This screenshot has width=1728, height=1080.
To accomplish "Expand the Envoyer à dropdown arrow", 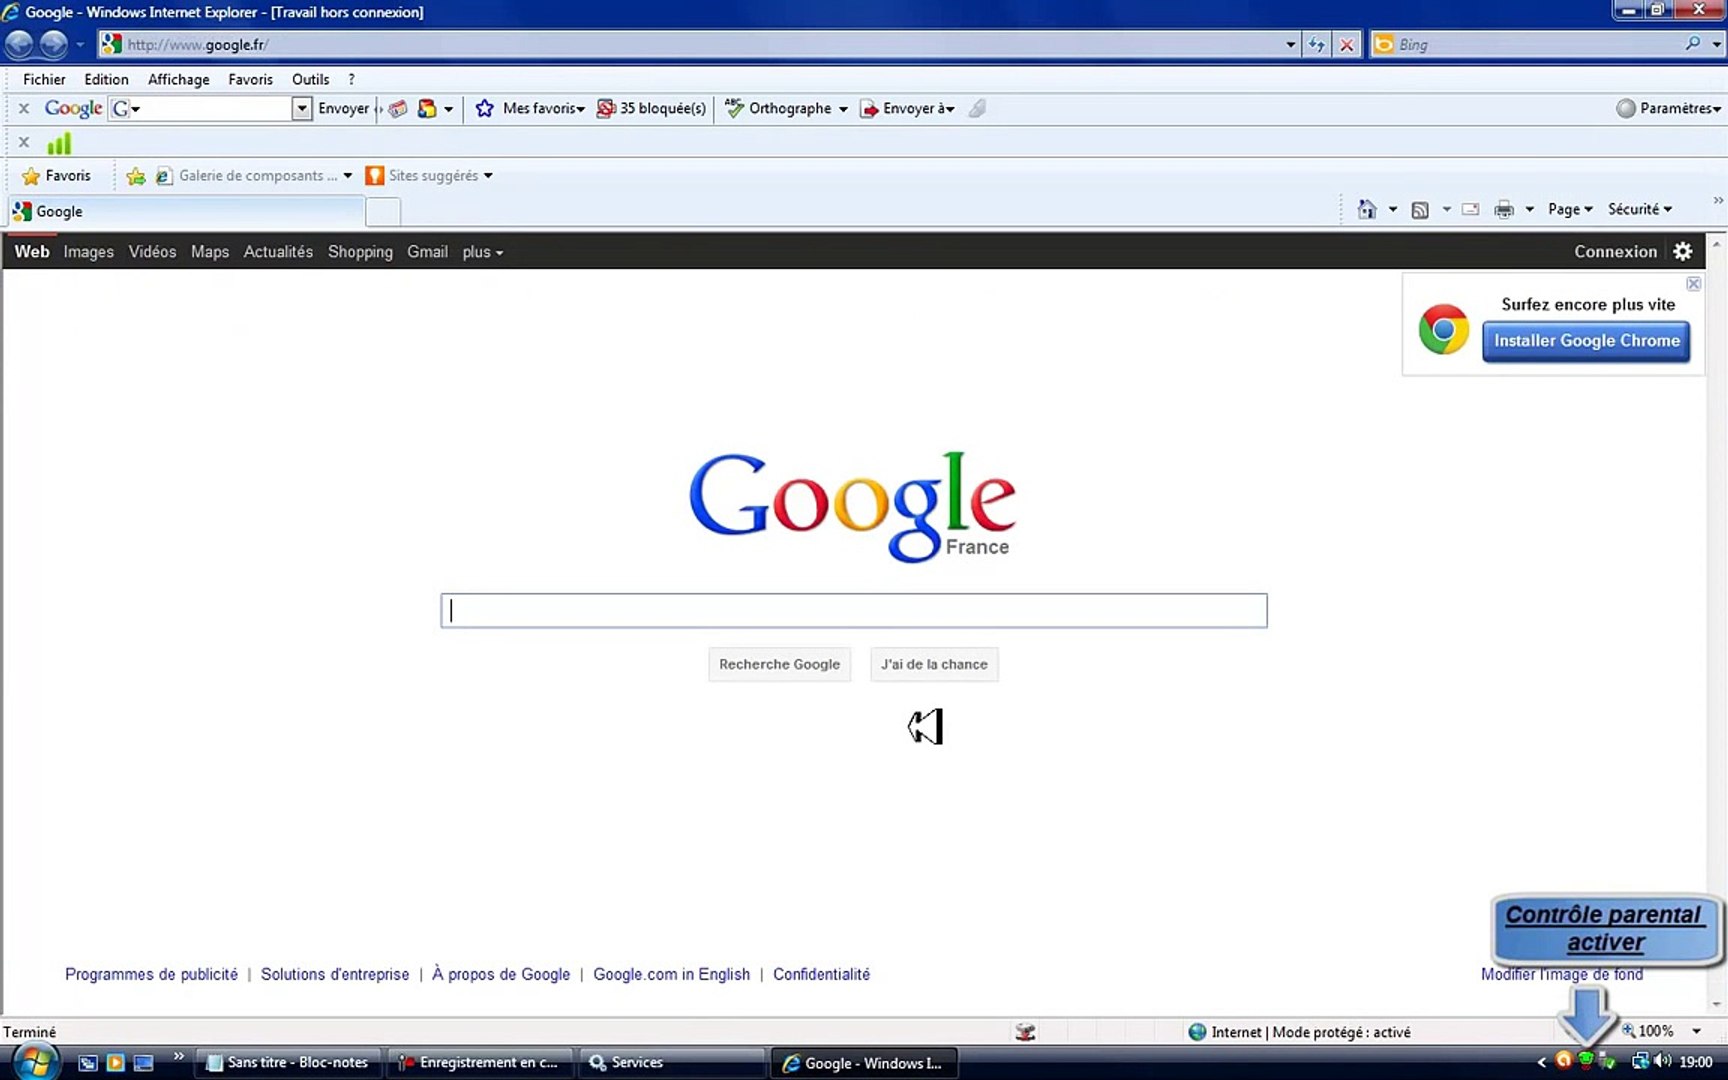I will [948, 108].
